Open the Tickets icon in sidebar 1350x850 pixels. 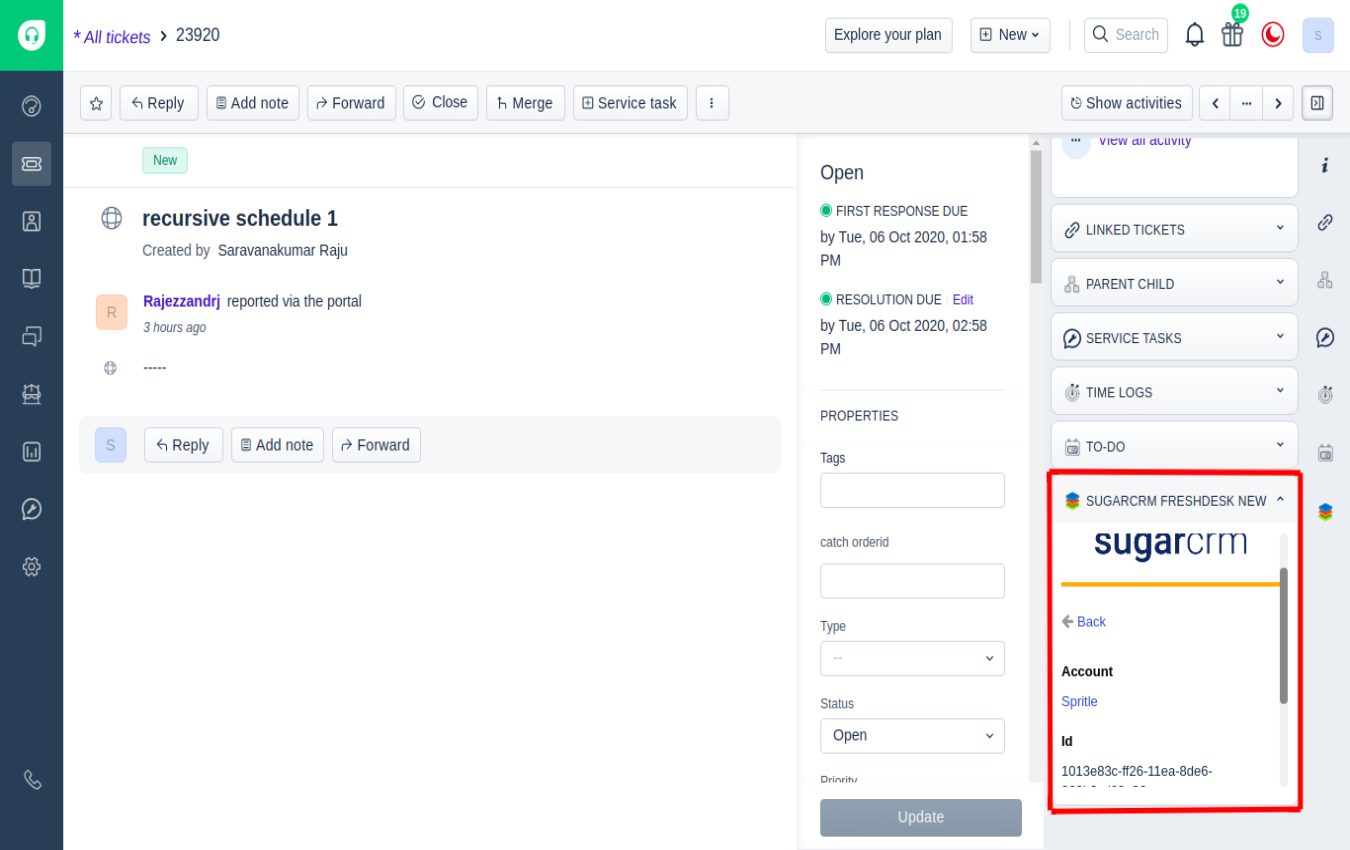click(x=31, y=163)
